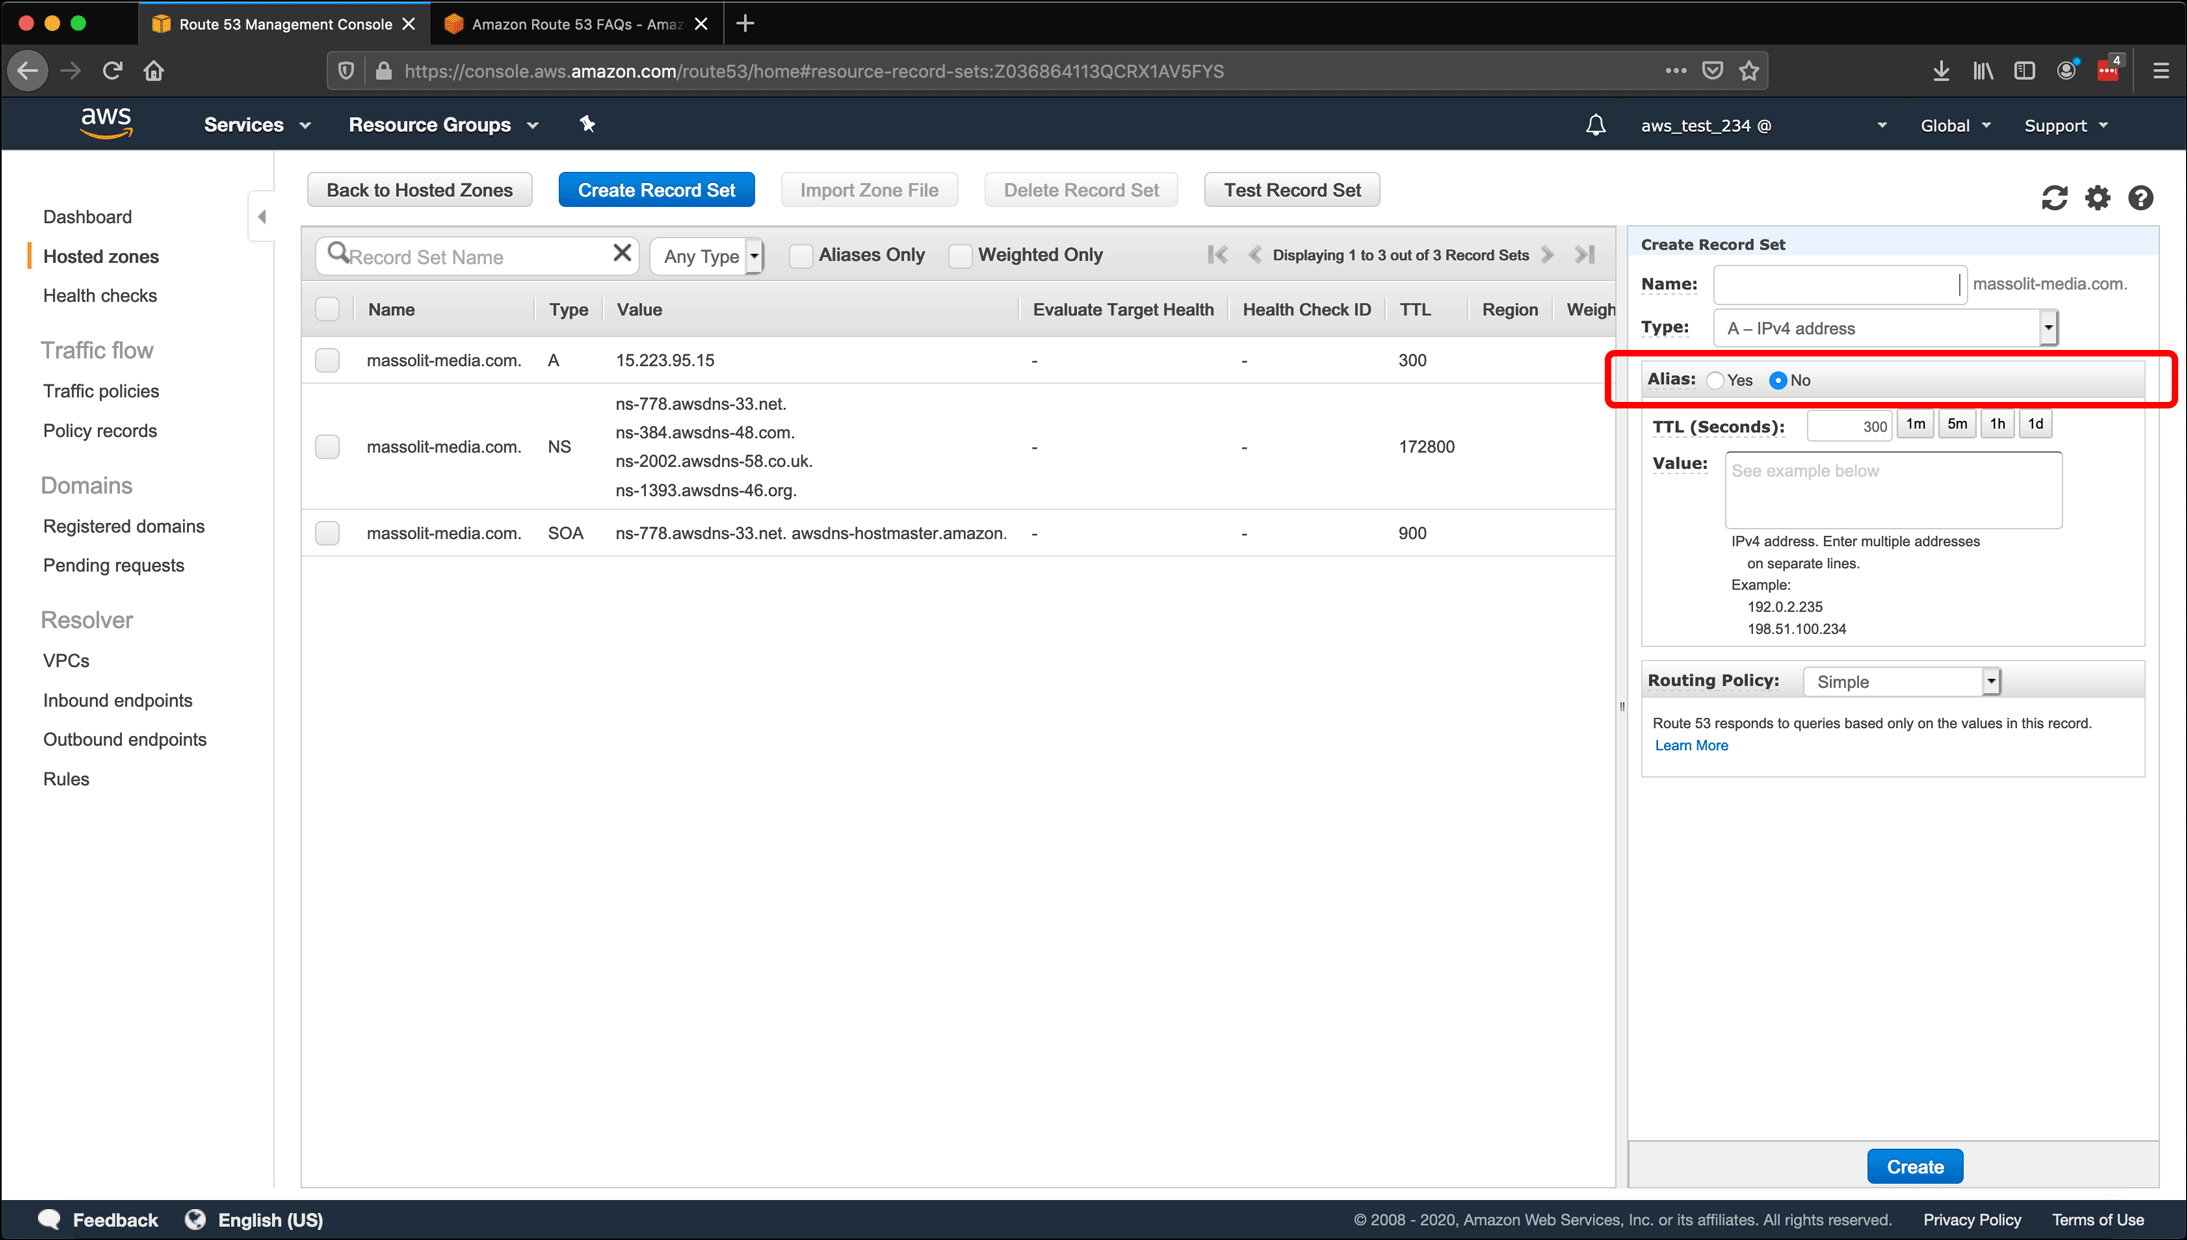2187x1240 pixels.
Task: Check the Aliases Only checkbox
Action: tap(796, 255)
